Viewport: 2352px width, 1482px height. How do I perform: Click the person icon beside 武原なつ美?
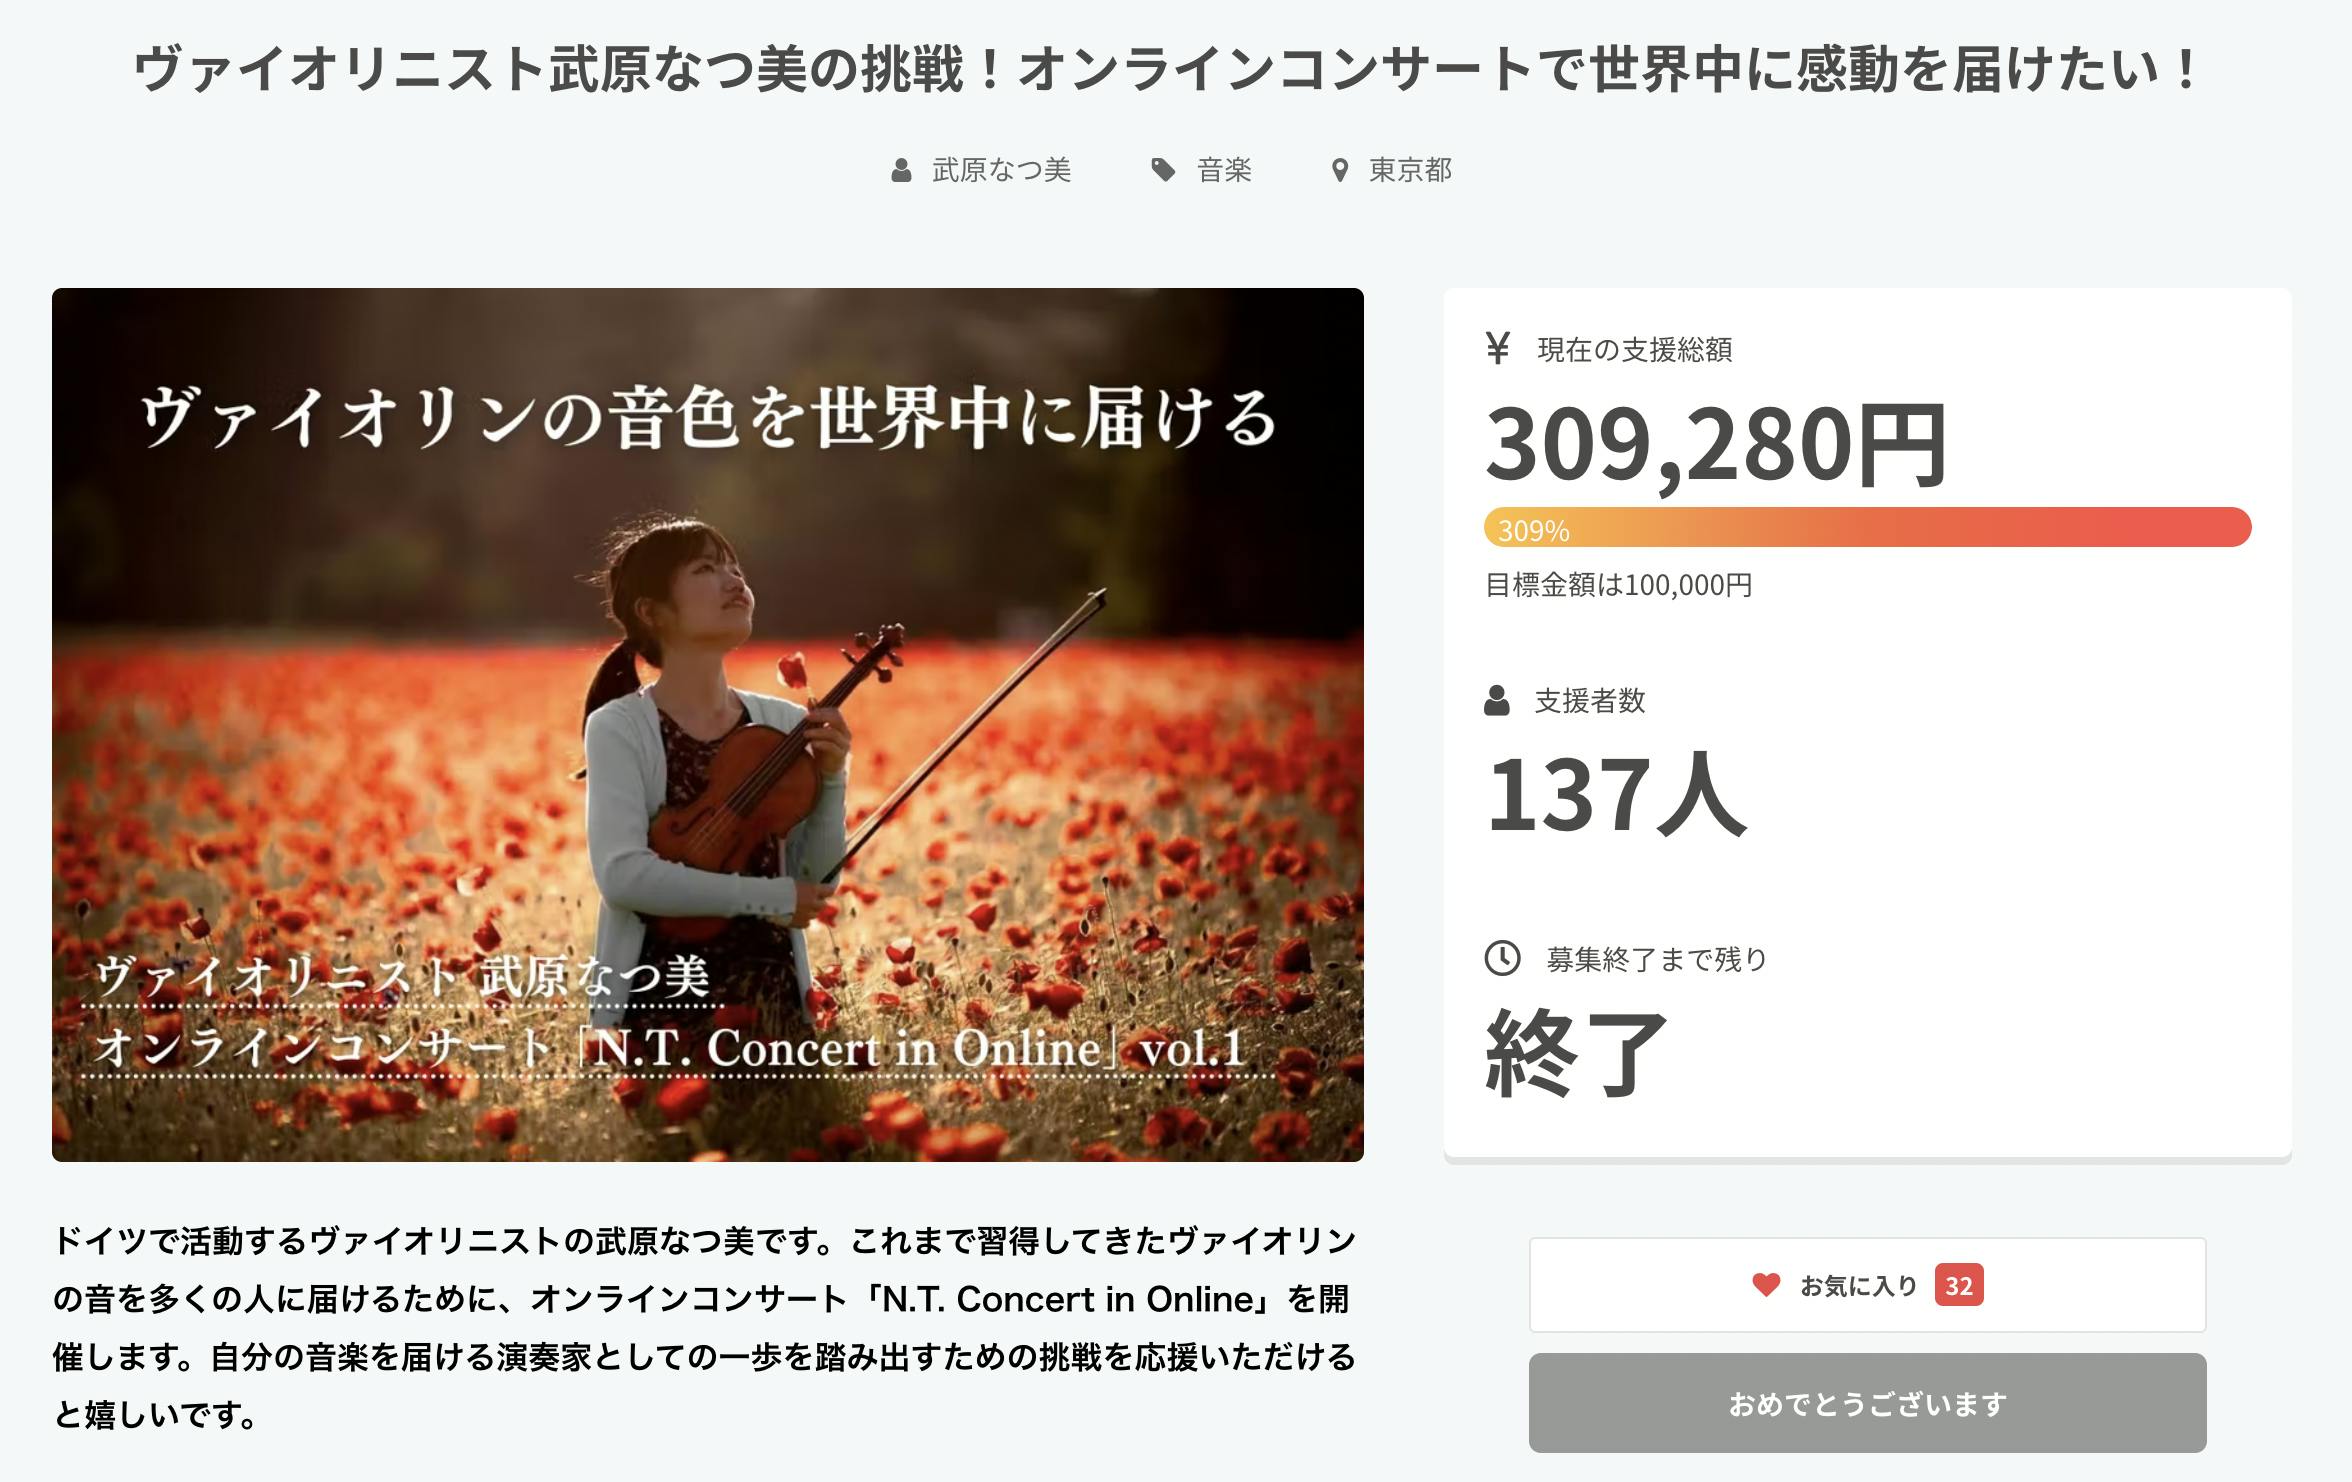point(901,171)
